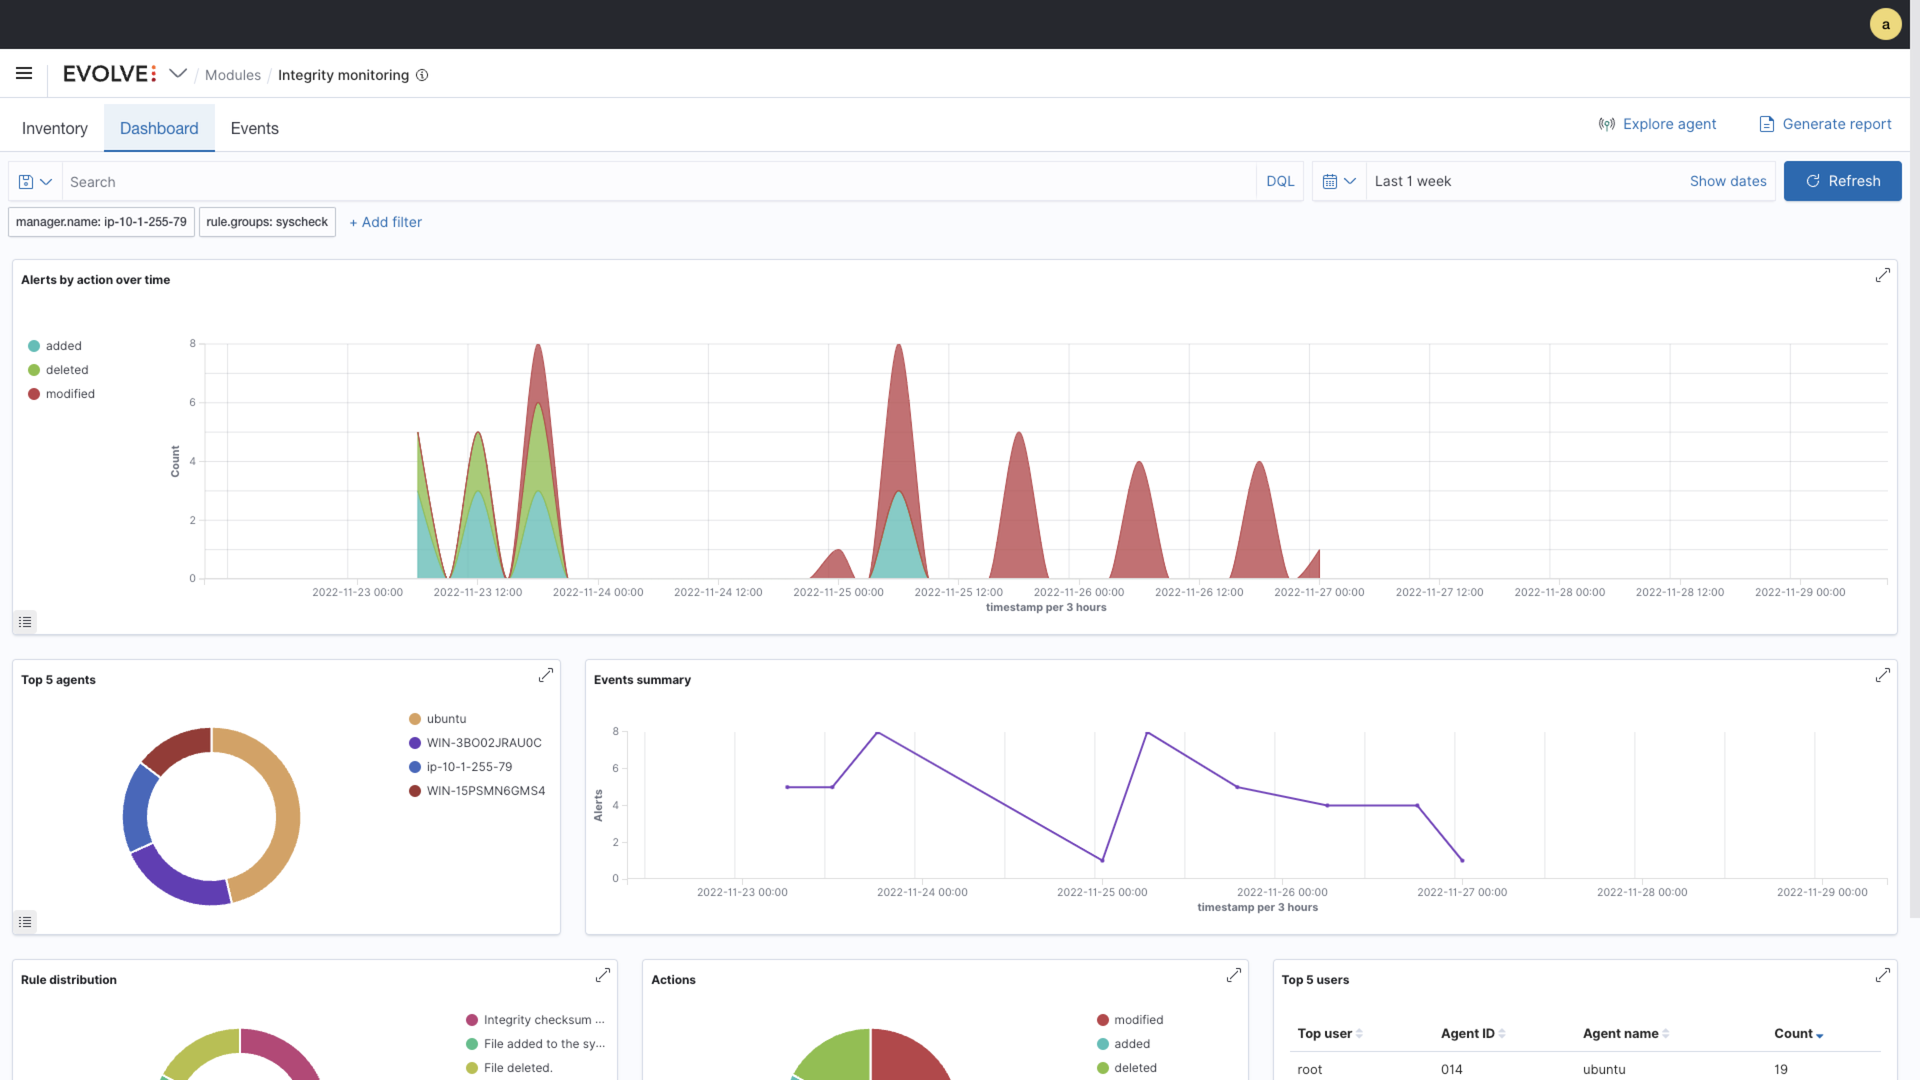Screen dimensions: 1920x1080
Task: Switch to the Inventory tab
Action: pyautogui.click(x=54, y=128)
